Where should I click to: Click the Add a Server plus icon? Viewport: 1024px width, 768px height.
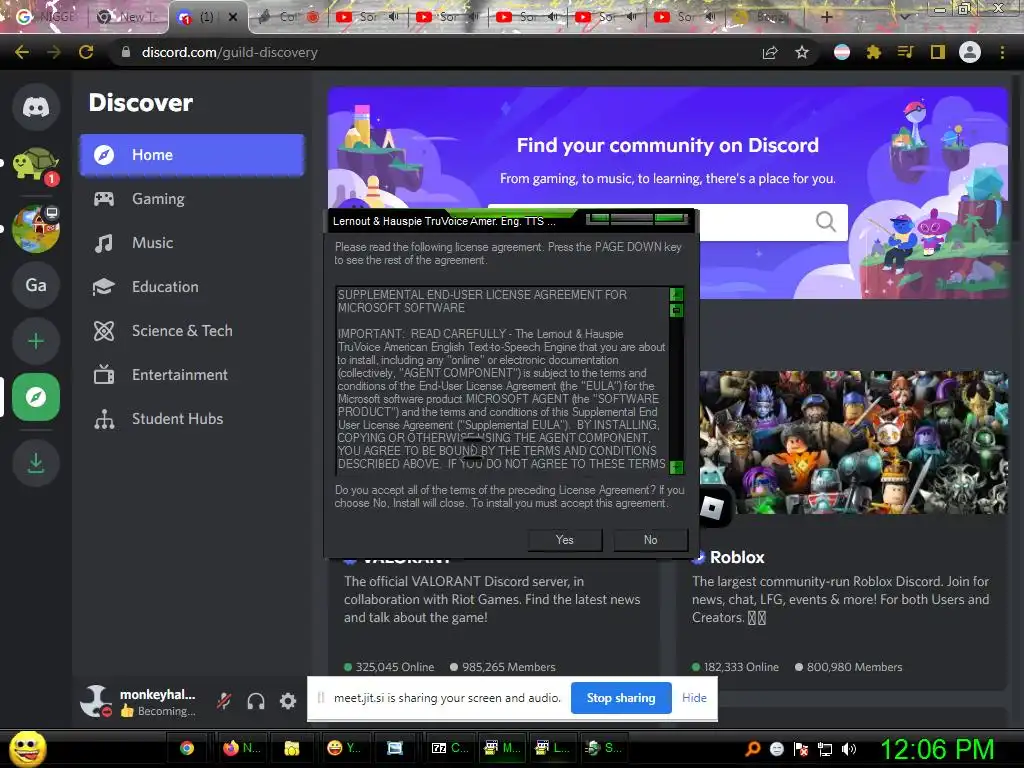(x=36, y=341)
